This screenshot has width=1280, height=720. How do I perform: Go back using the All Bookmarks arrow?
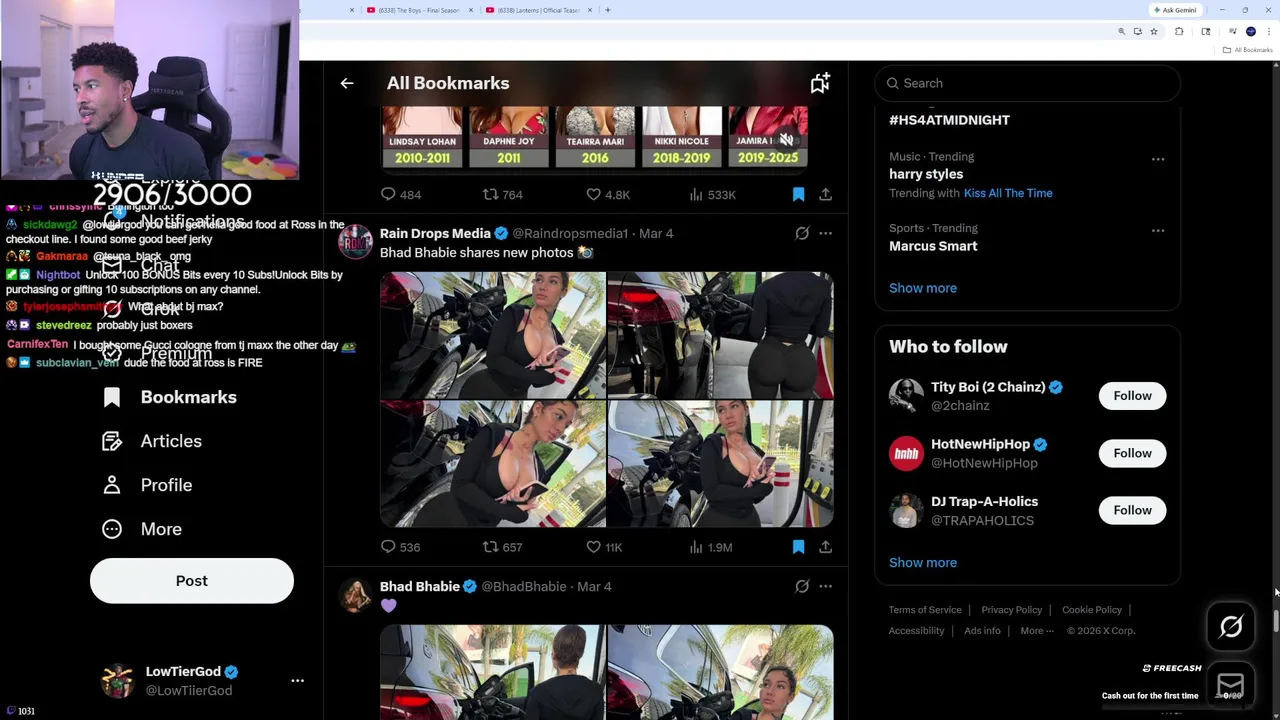(347, 83)
